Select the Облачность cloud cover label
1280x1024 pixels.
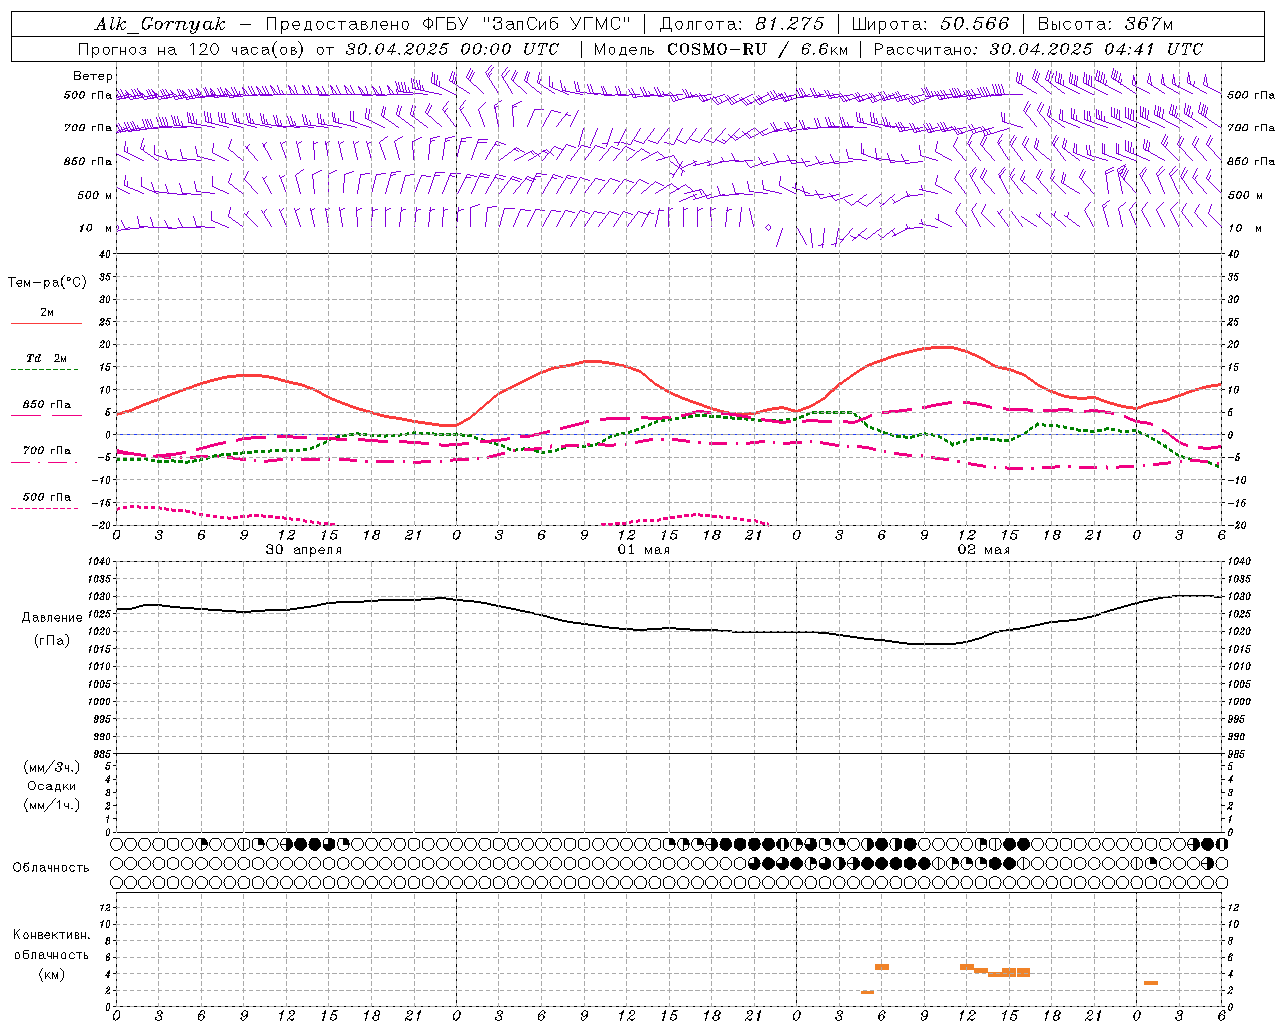click(x=51, y=867)
